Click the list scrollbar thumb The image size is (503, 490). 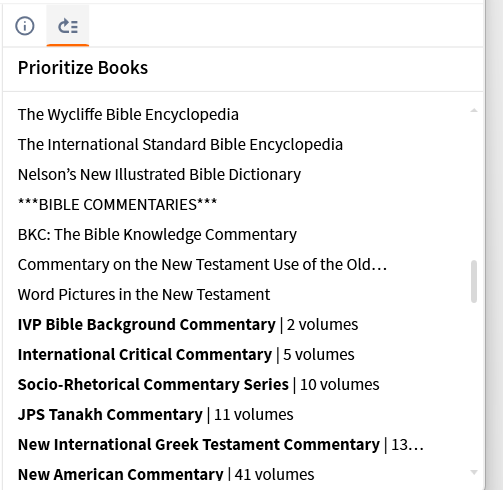[474, 281]
